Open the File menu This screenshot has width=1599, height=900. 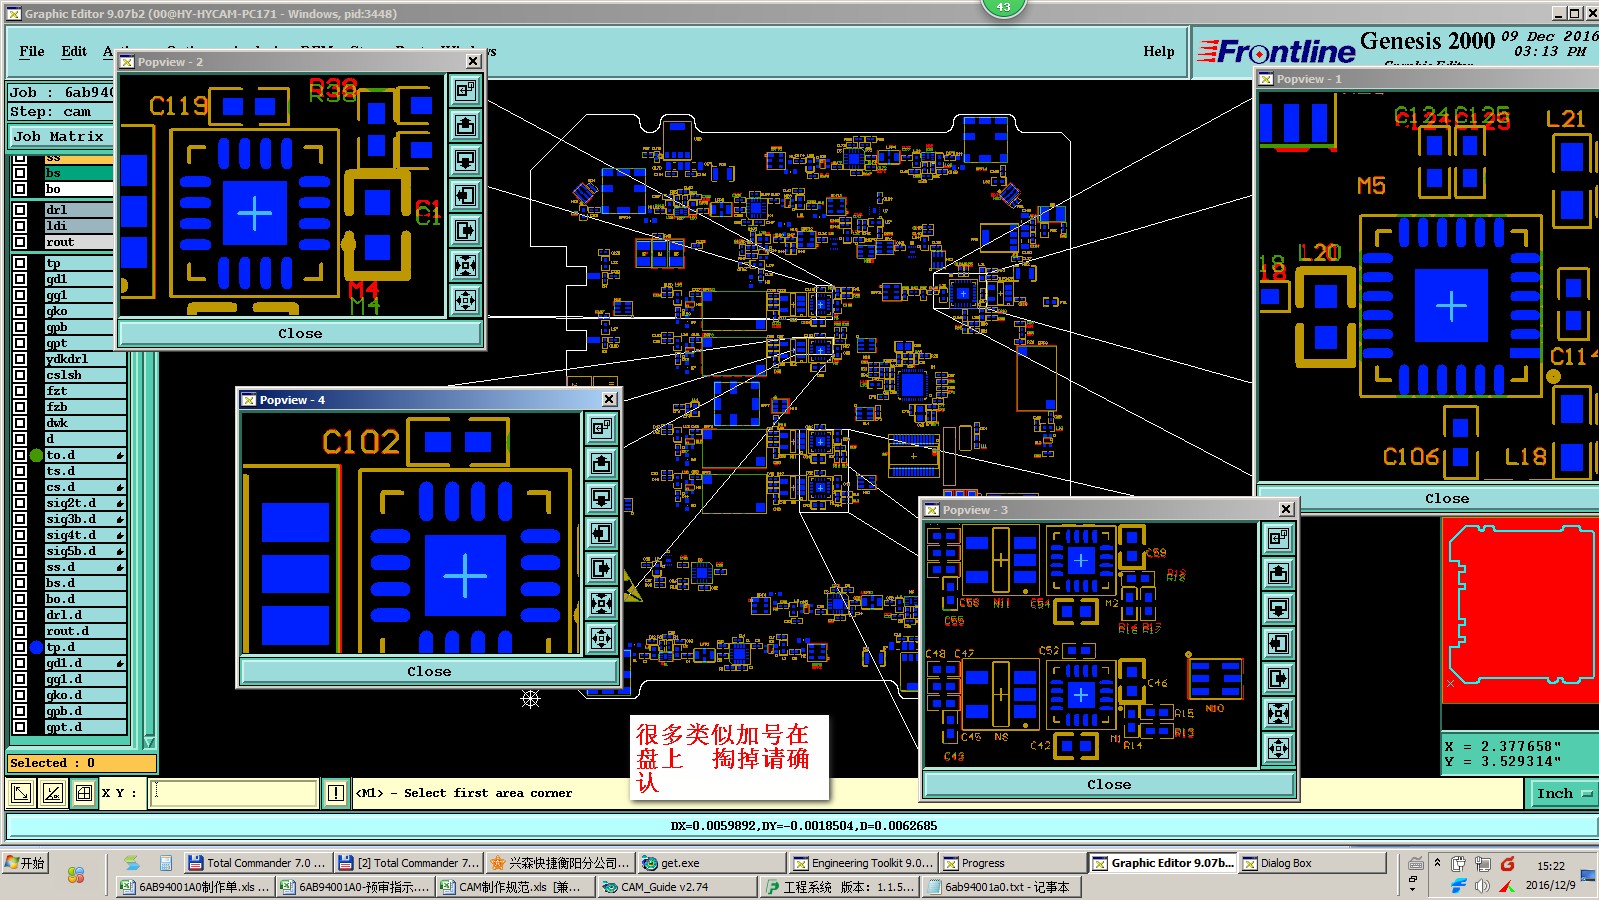[x=32, y=51]
